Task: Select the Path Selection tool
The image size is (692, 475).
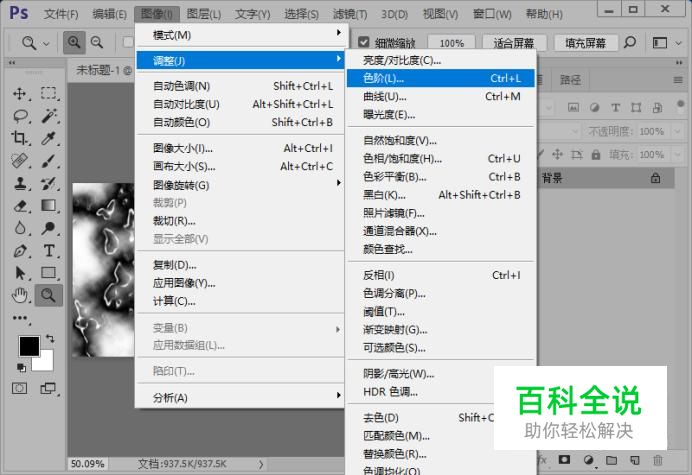Action: [x=20, y=273]
